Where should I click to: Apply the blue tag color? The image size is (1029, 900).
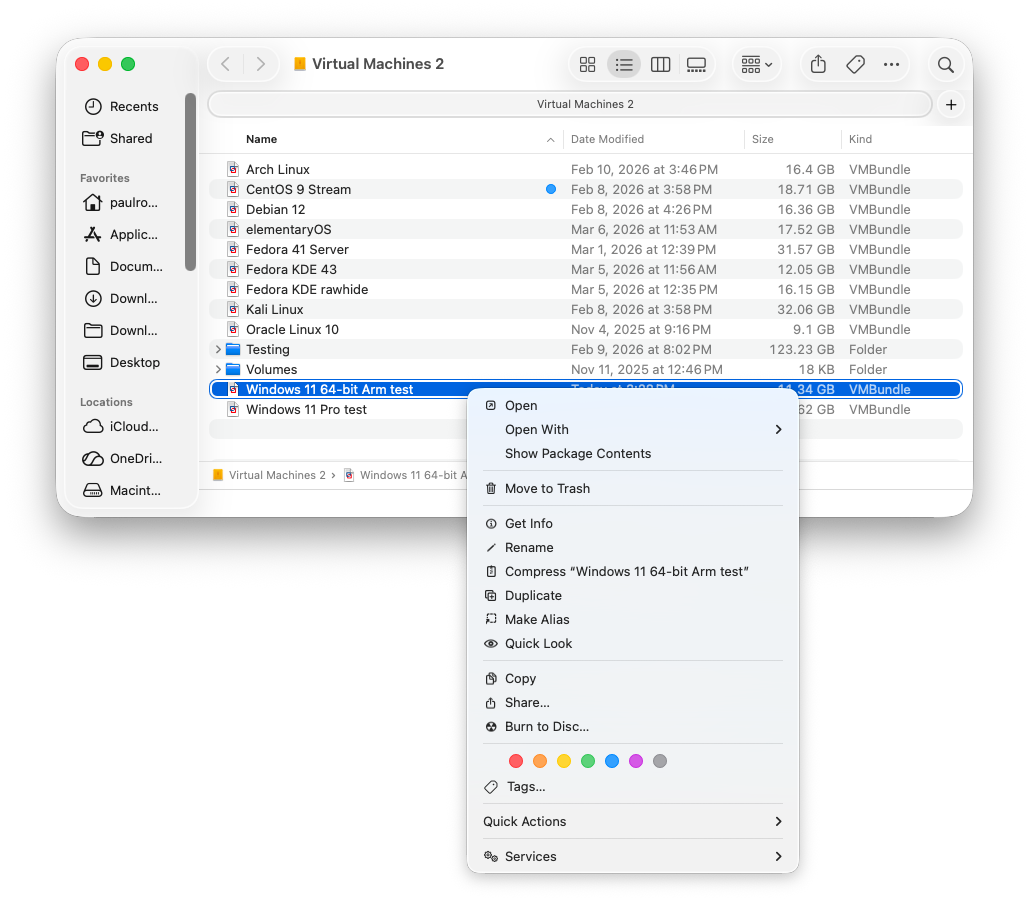(612, 761)
